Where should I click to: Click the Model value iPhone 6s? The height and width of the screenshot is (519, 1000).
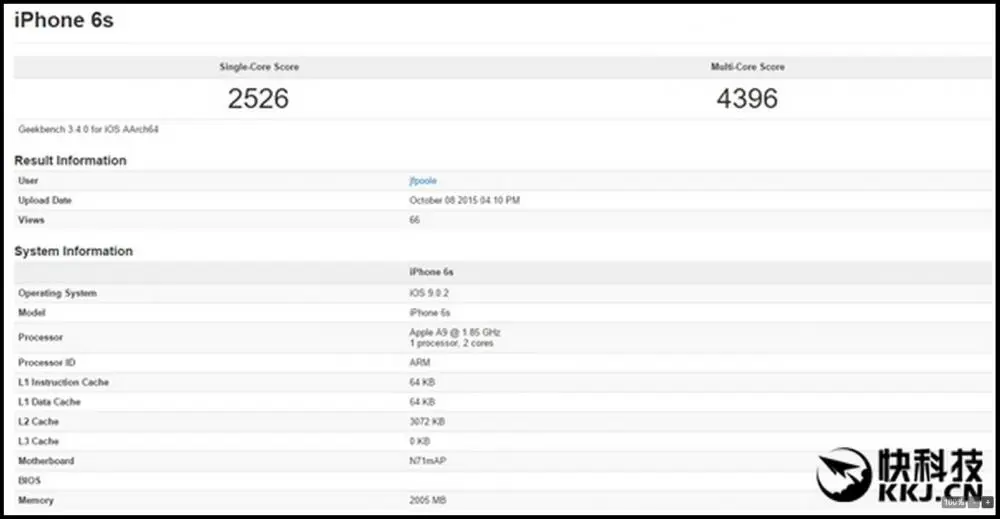(430, 313)
